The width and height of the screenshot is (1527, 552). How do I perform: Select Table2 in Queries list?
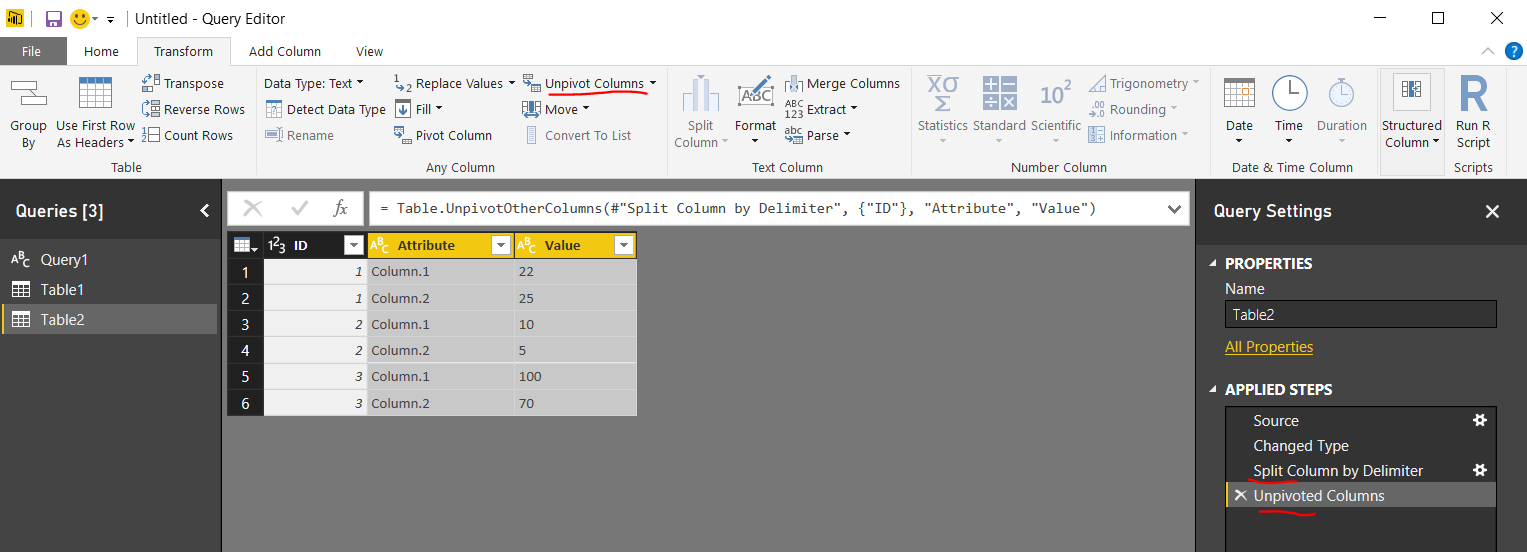109,319
